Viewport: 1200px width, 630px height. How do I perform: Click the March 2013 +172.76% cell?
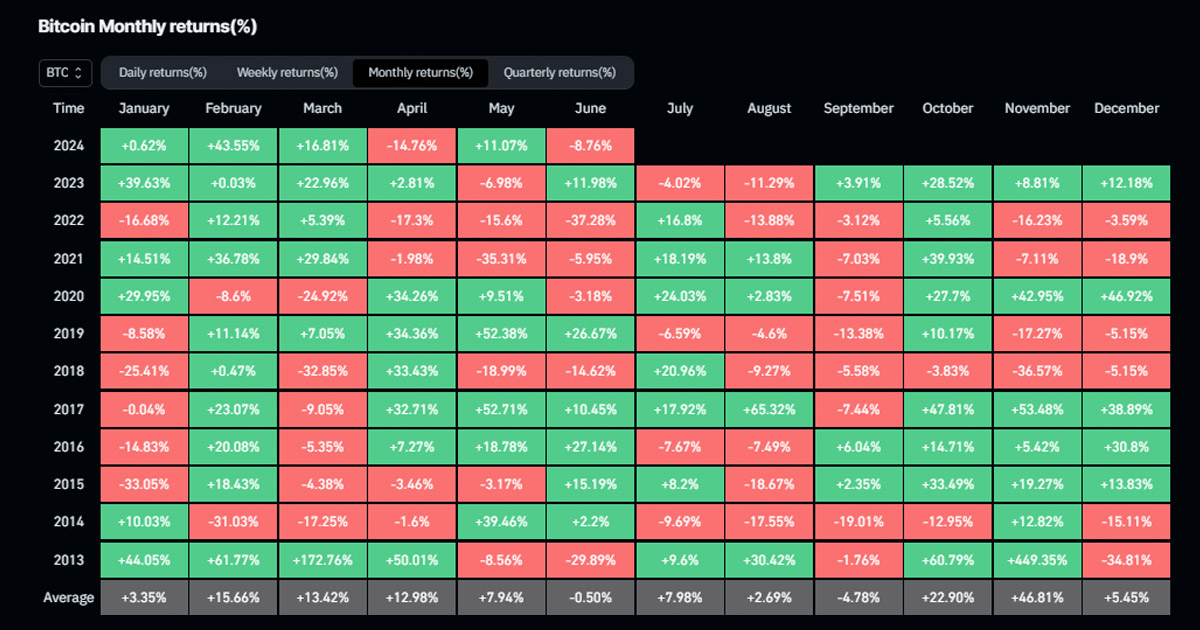tap(322, 559)
